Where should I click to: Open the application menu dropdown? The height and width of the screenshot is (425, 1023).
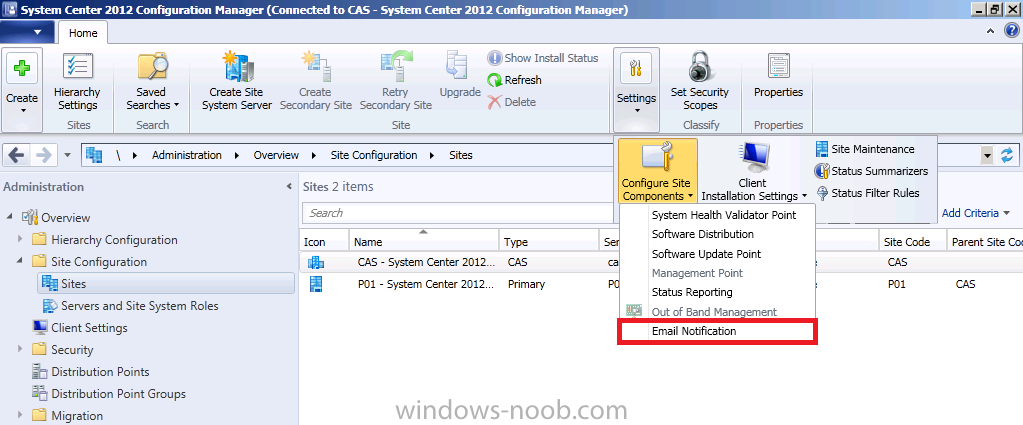tap(27, 32)
